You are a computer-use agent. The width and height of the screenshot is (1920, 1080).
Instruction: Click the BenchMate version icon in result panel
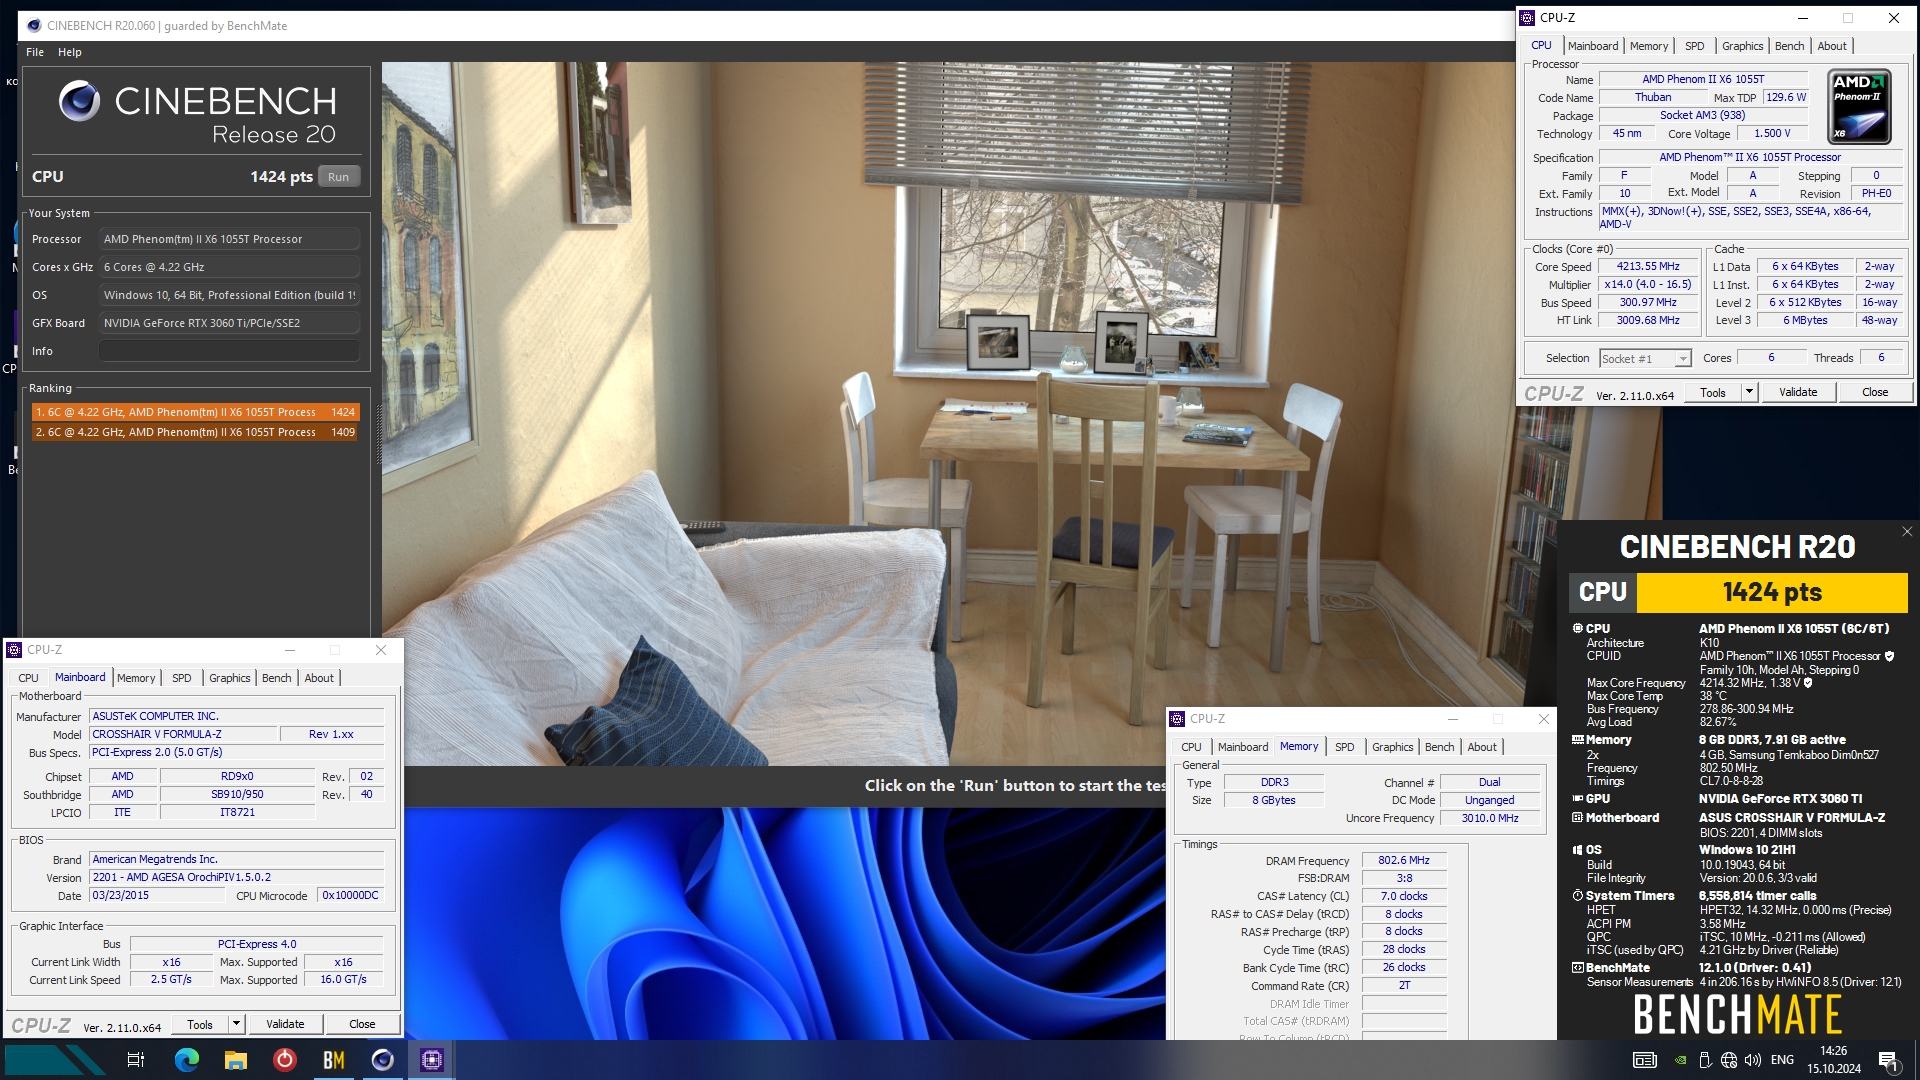tap(1578, 968)
